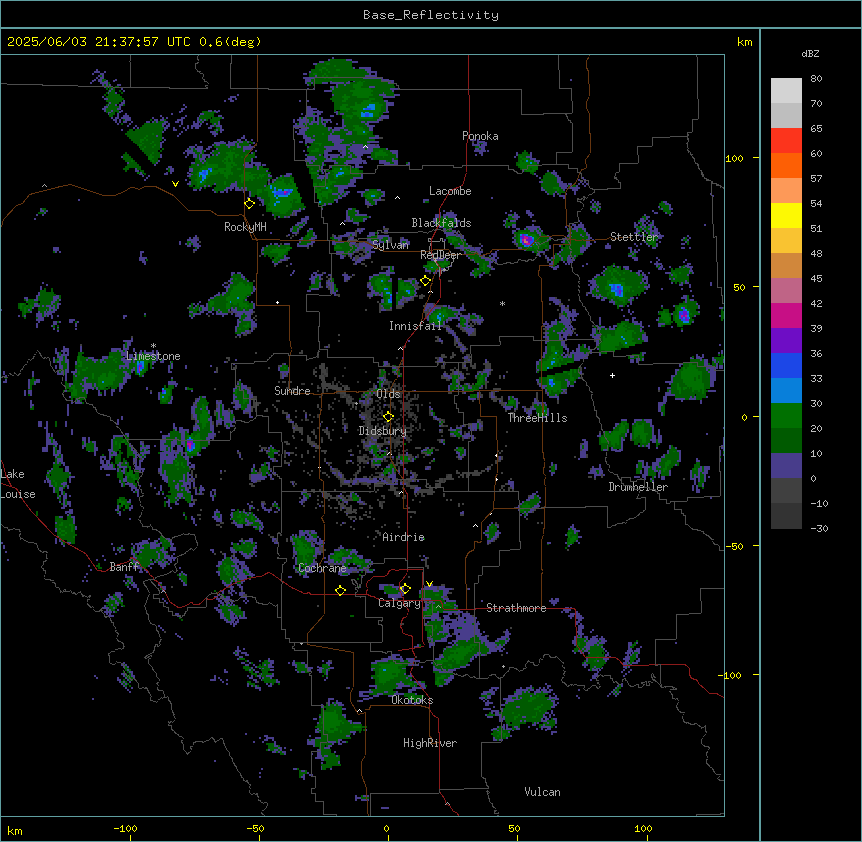Click the dBZ legend heading
862x842 pixels.
click(810, 53)
